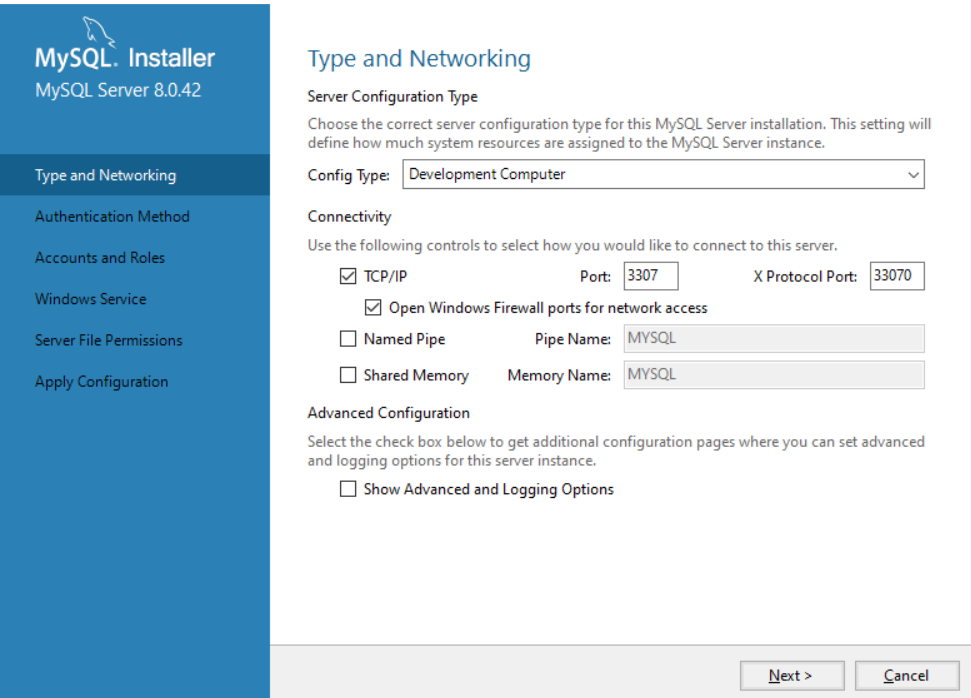Click the Next button
Screen dimensions: 971x698
tap(792, 676)
